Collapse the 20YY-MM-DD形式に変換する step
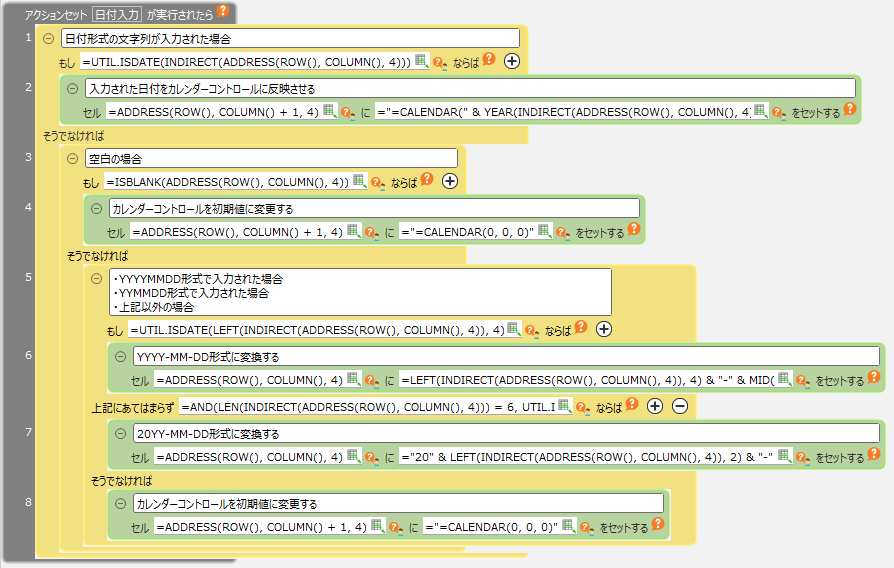Image resolution: width=894 pixels, height=568 pixels. (120, 433)
